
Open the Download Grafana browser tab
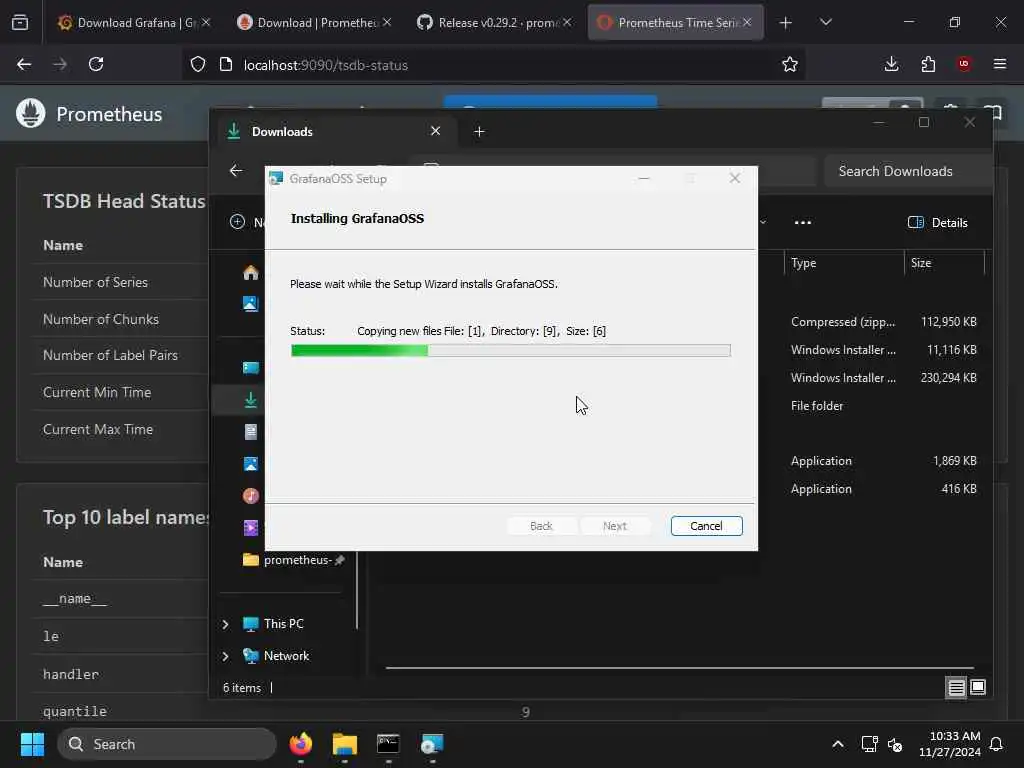pyautogui.click(x=135, y=22)
